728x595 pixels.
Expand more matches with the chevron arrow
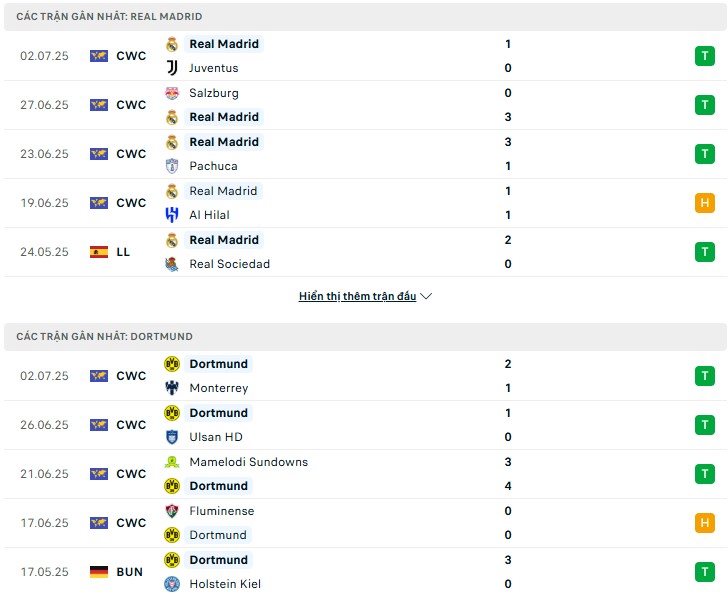(x=426, y=296)
